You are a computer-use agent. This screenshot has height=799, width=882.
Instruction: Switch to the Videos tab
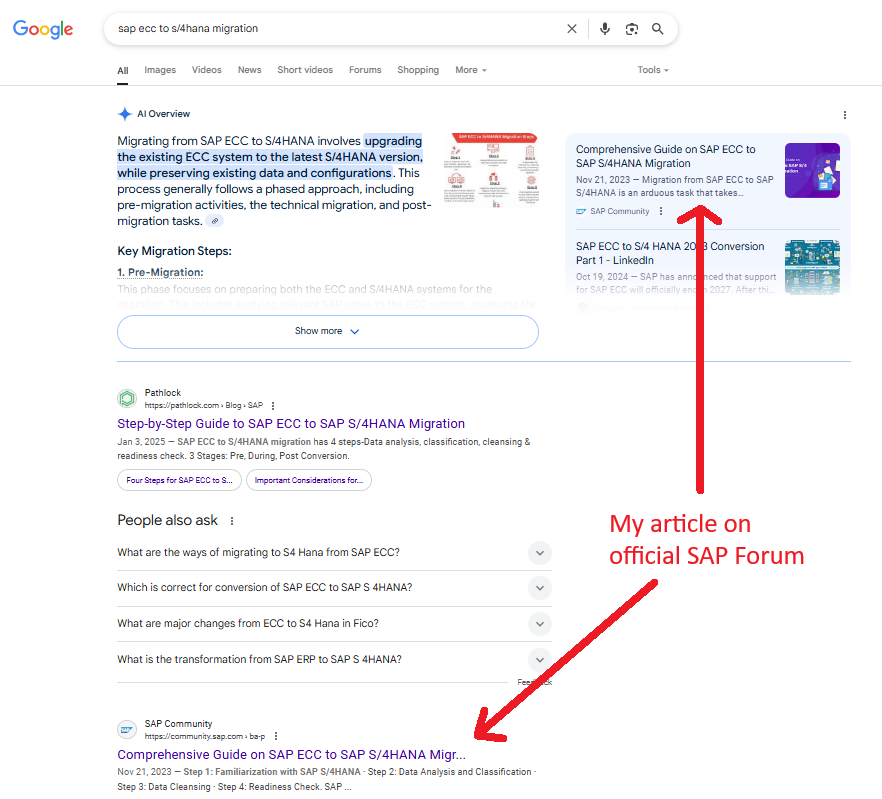point(206,70)
